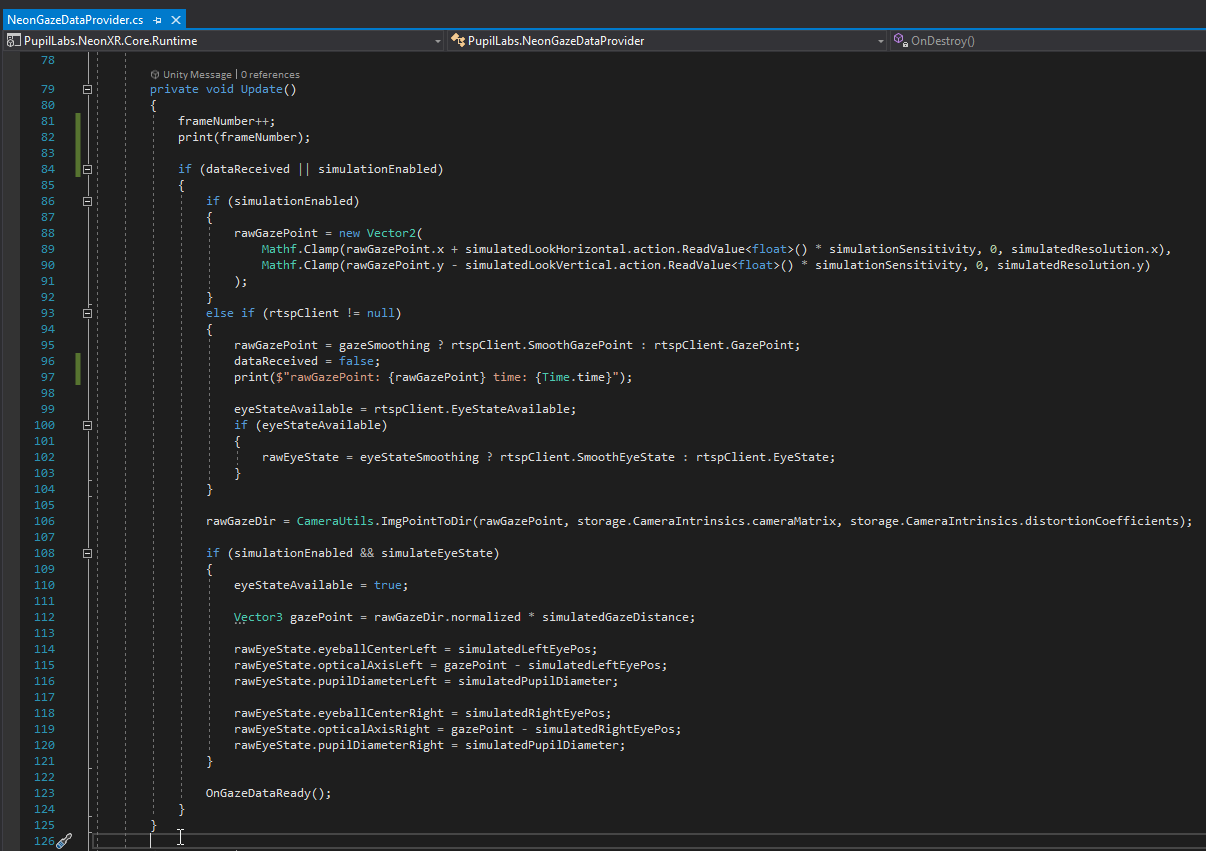Click the OnGazeDataReady() call
The image size is (1206, 851).
(268, 793)
